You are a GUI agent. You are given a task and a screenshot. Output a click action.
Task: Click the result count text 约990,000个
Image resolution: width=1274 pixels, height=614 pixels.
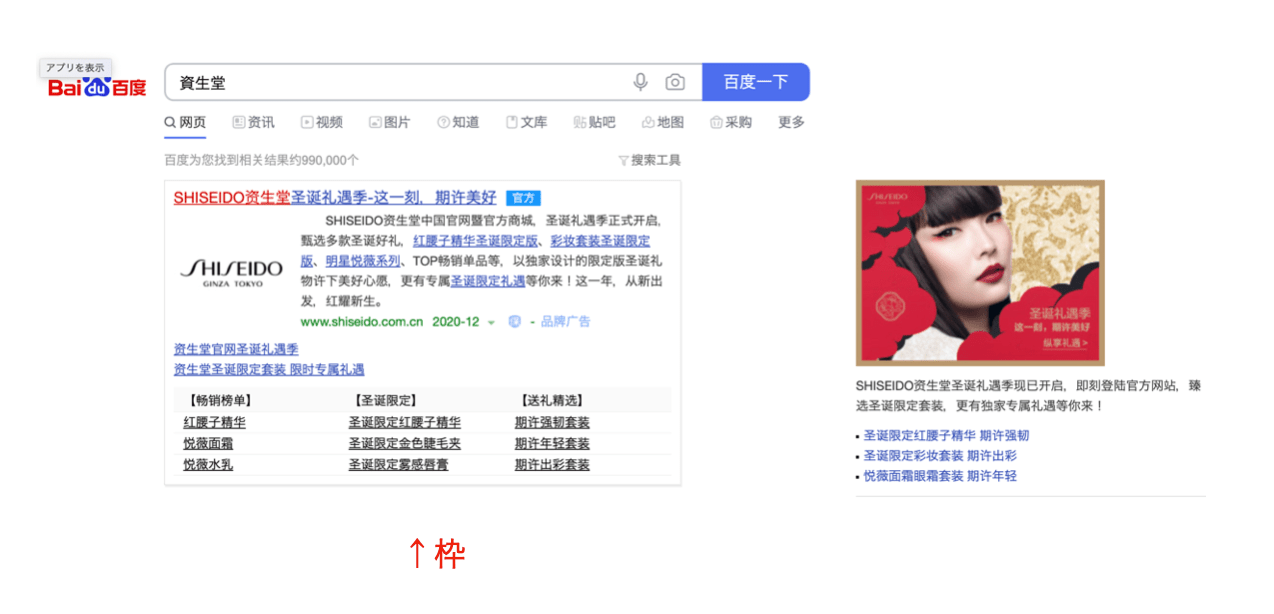coord(323,160)
